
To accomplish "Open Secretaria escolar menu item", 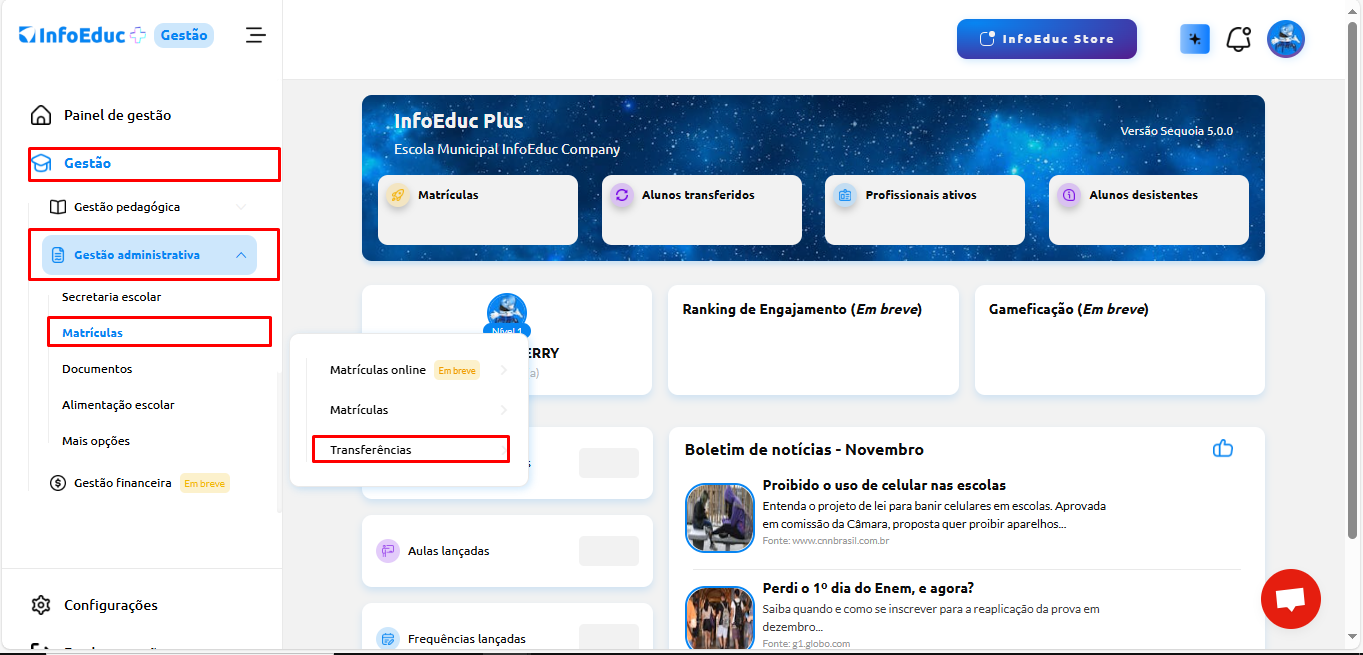I will coord(111,297).
